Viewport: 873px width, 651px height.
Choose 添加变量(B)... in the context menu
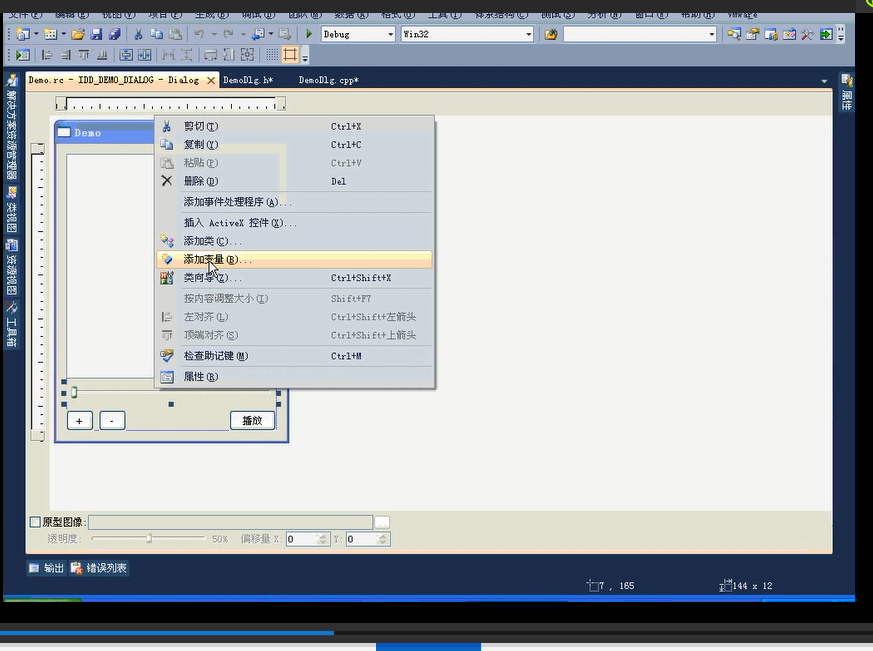294,260
